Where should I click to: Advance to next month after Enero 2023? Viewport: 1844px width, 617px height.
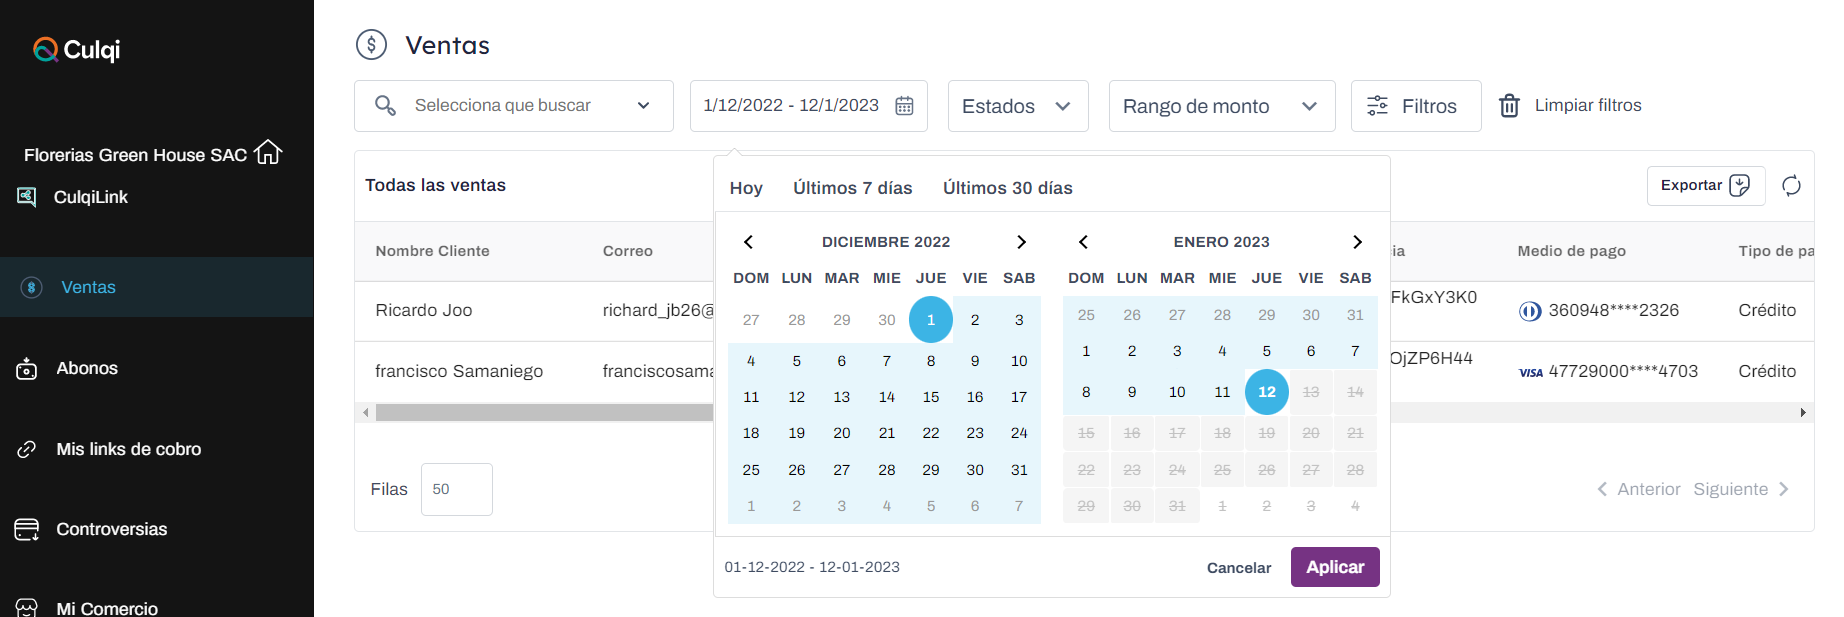[x=1356, y=242]
